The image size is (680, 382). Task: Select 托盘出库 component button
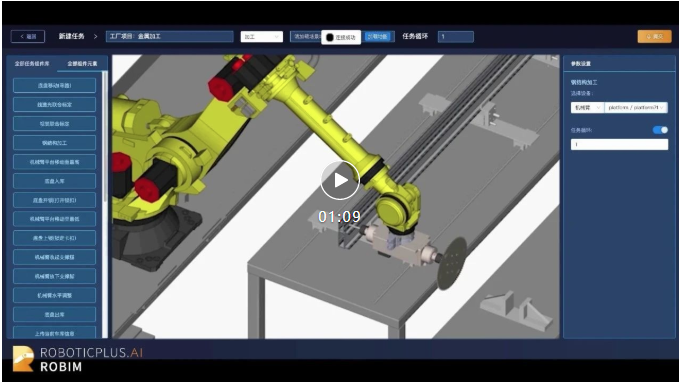click(x=54, y=314)
